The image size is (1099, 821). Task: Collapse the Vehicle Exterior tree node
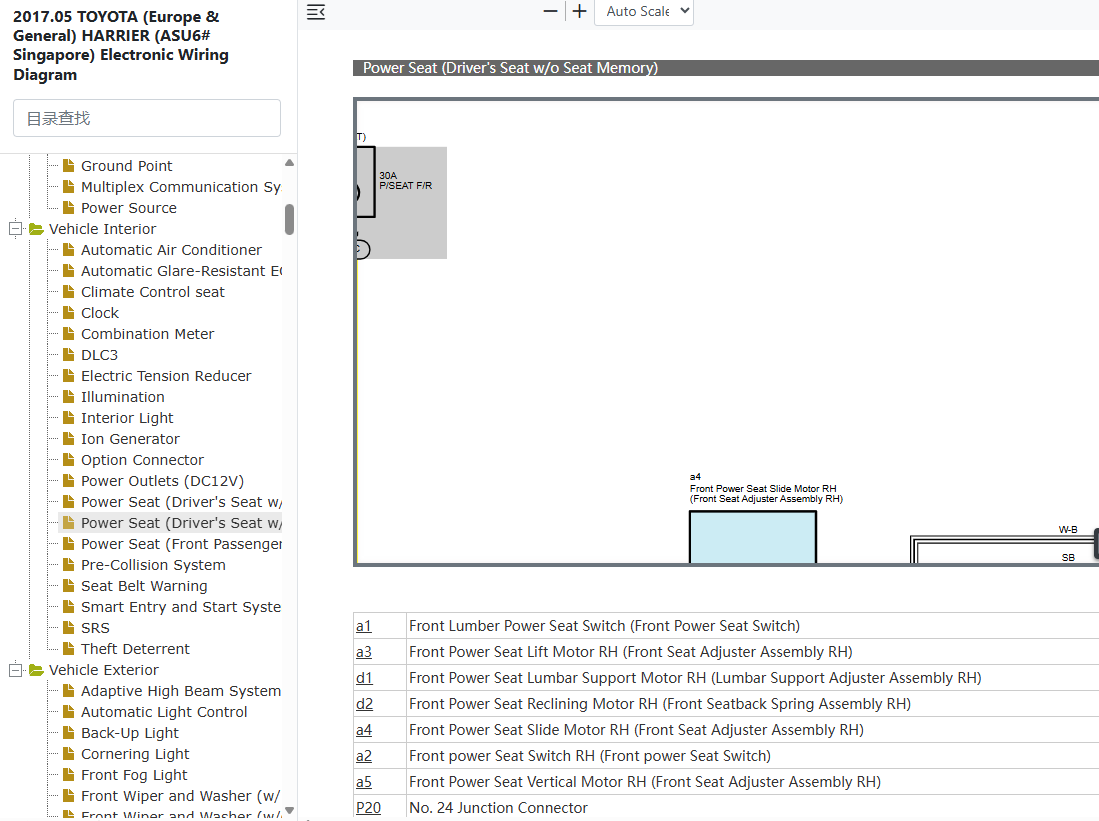coord(15,670)
